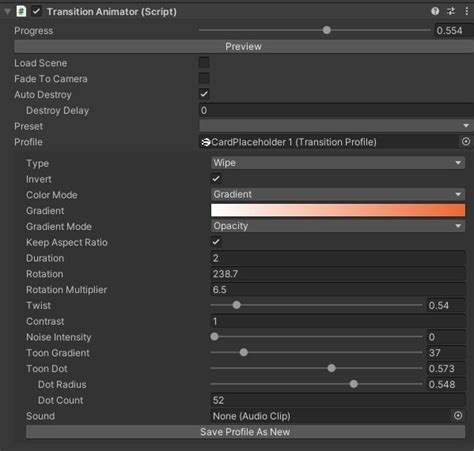This screenshot has height=451, width=474.
Task: Click the Destroy Delay input field
Action: (336, 110)
